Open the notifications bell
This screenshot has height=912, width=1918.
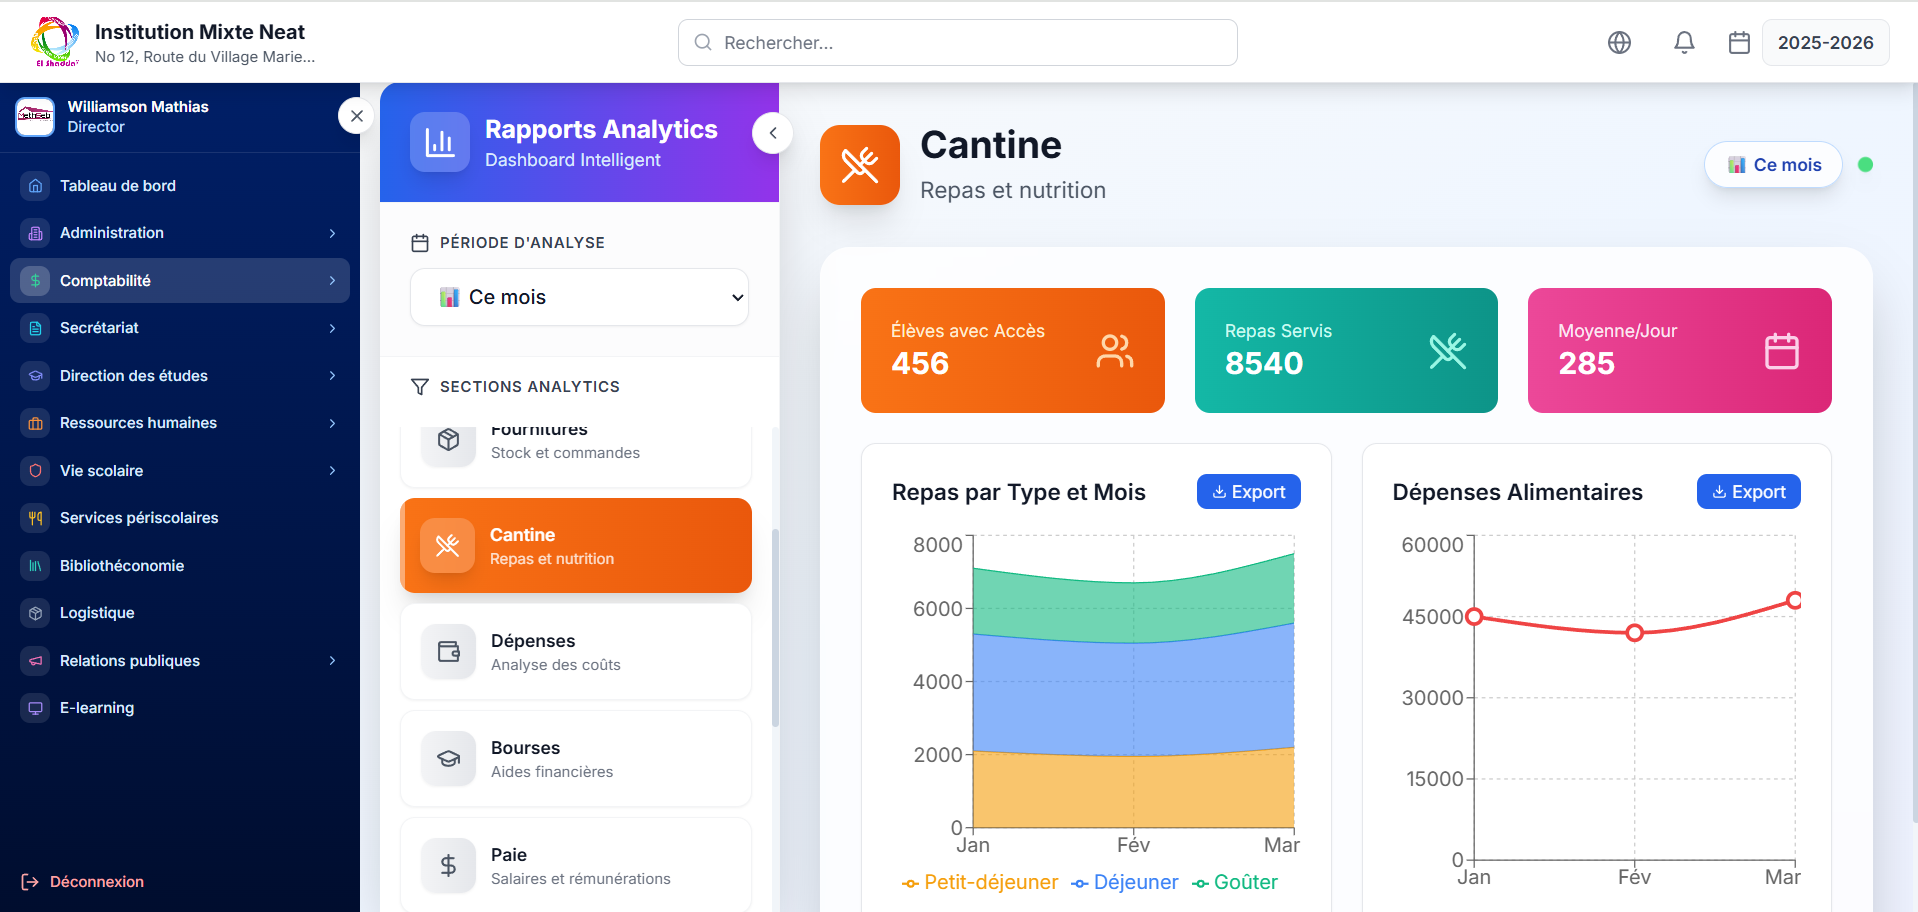(x=1684, y=42)
